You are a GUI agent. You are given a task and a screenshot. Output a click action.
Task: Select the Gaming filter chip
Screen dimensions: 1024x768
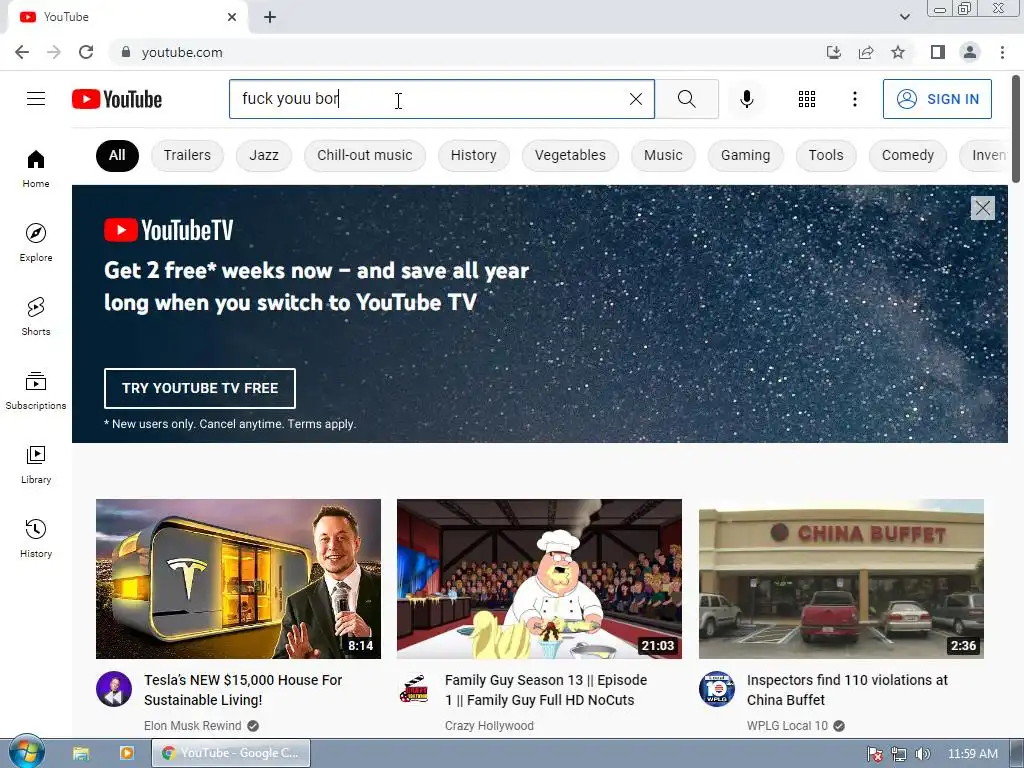745,155
